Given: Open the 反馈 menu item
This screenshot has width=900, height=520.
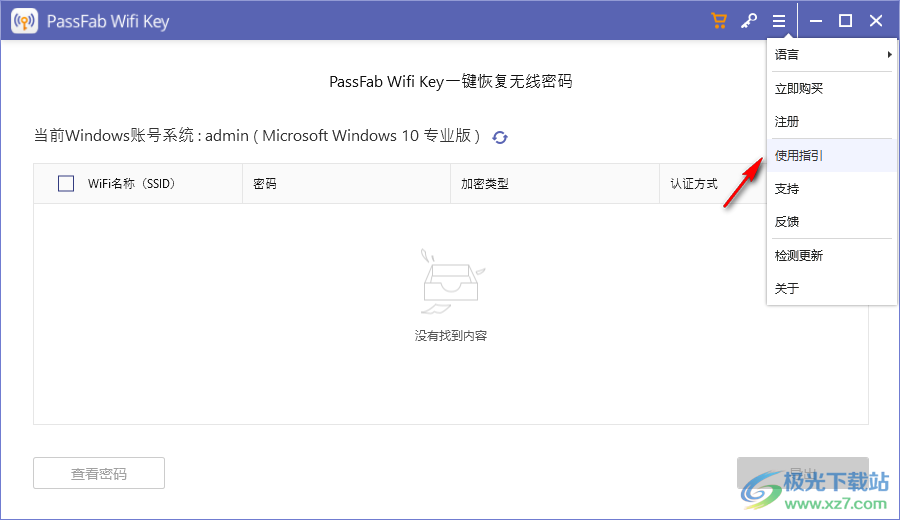Looking at the screenshot, I should pos(832,222).
